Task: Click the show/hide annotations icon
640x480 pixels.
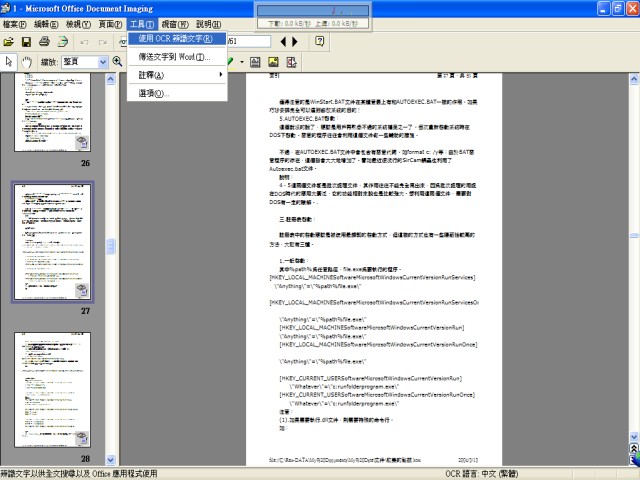Action: 291,62
